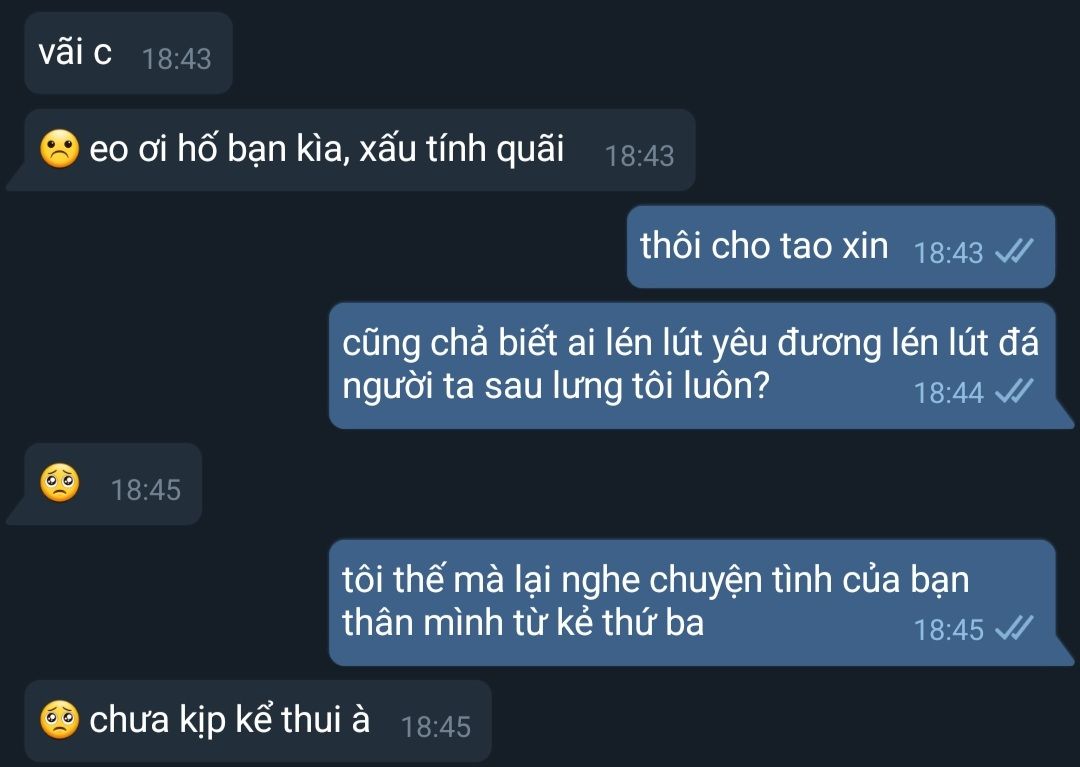Click the 18:43 timestamp on 'vãi c'
This screenshot has height=767, width=1080.
(x=176, y=59)
